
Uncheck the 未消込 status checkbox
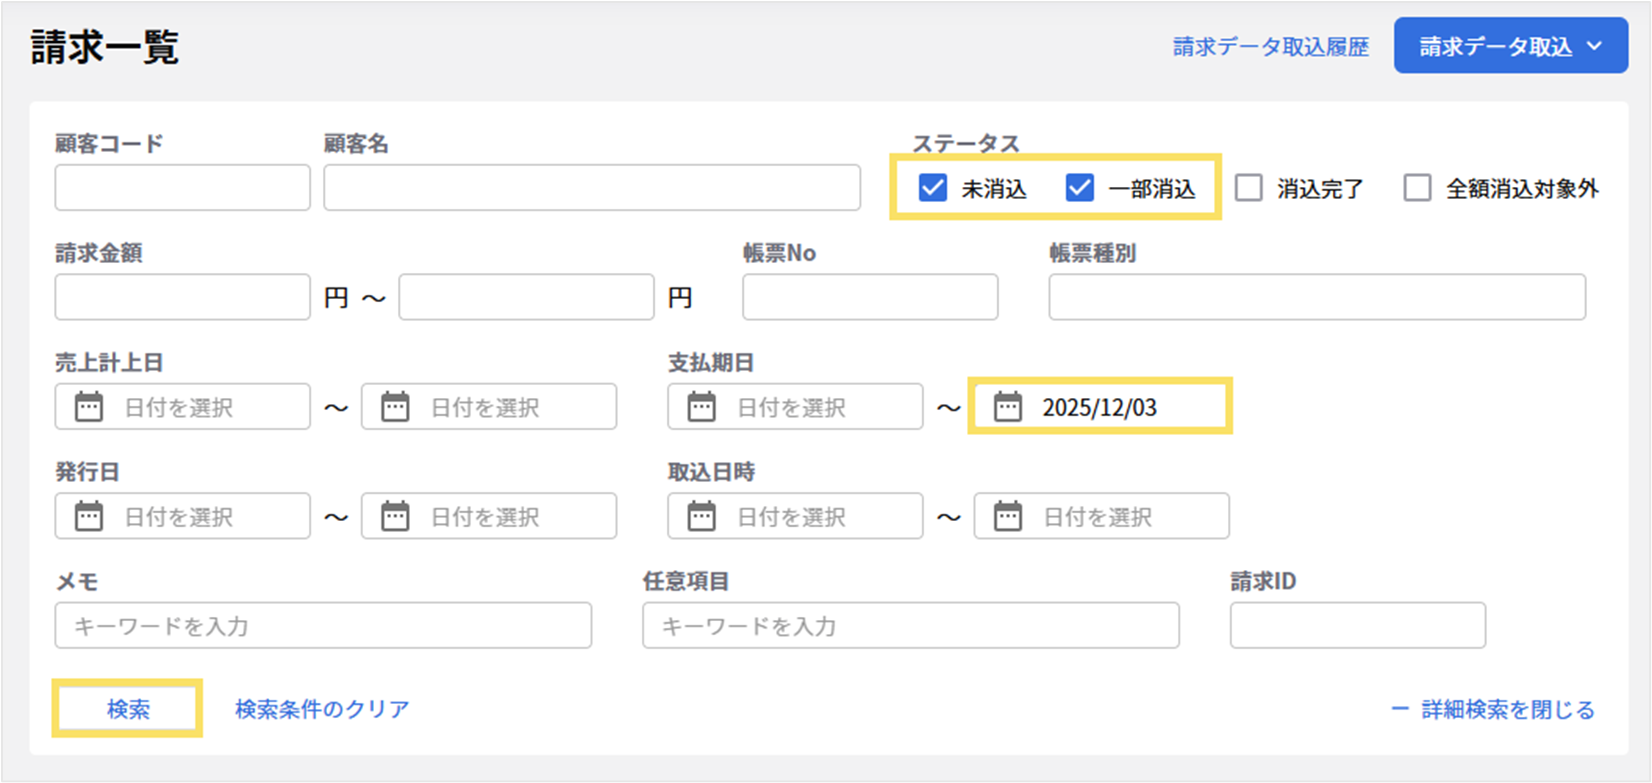coord(933,188)
